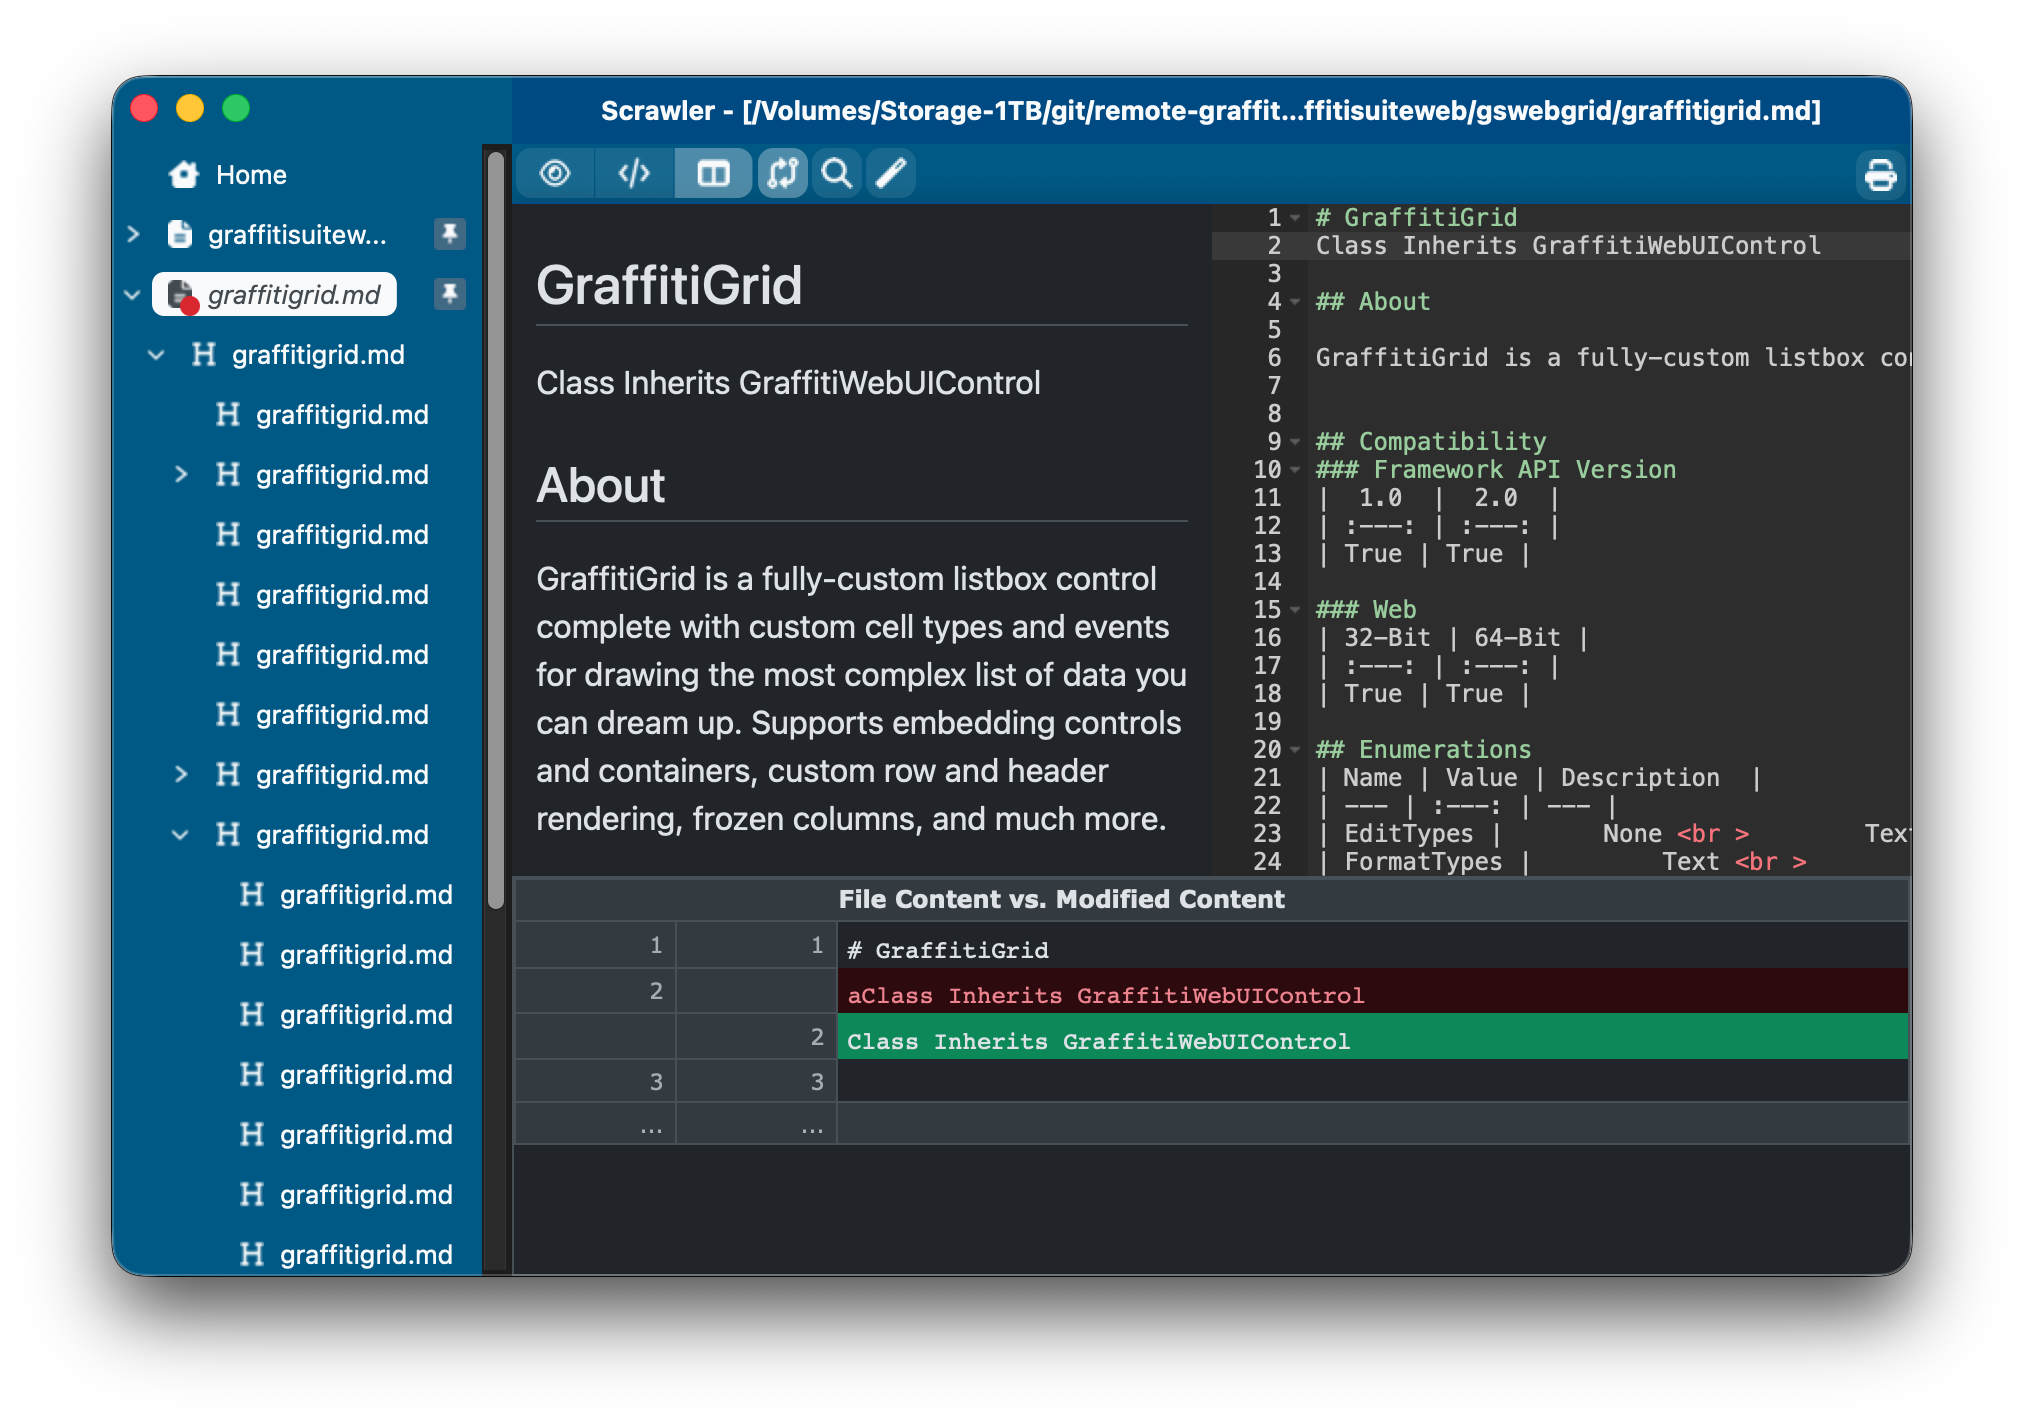Switch to source code view icon
This screenshot has width=2024, height=1424.
coord(634,174)
